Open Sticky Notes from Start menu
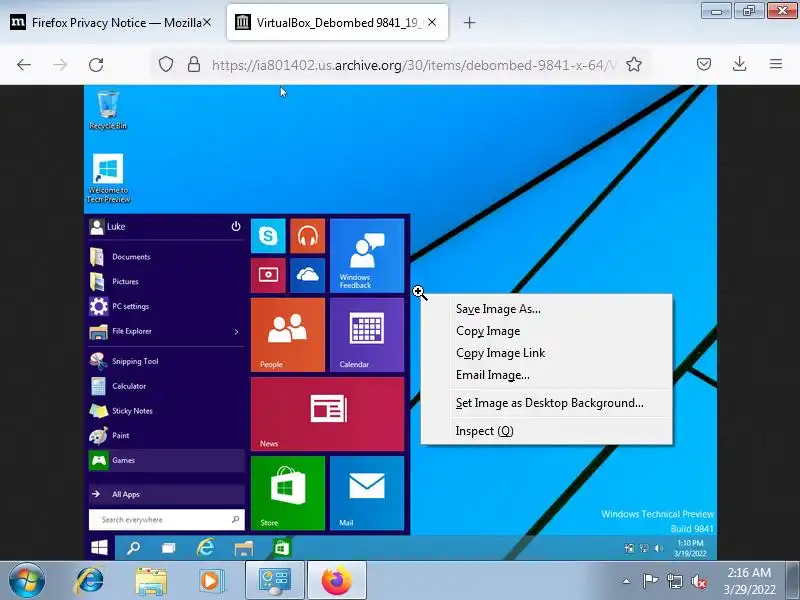Viewport: 800px width, 600px height. click(x=166, y=411)
